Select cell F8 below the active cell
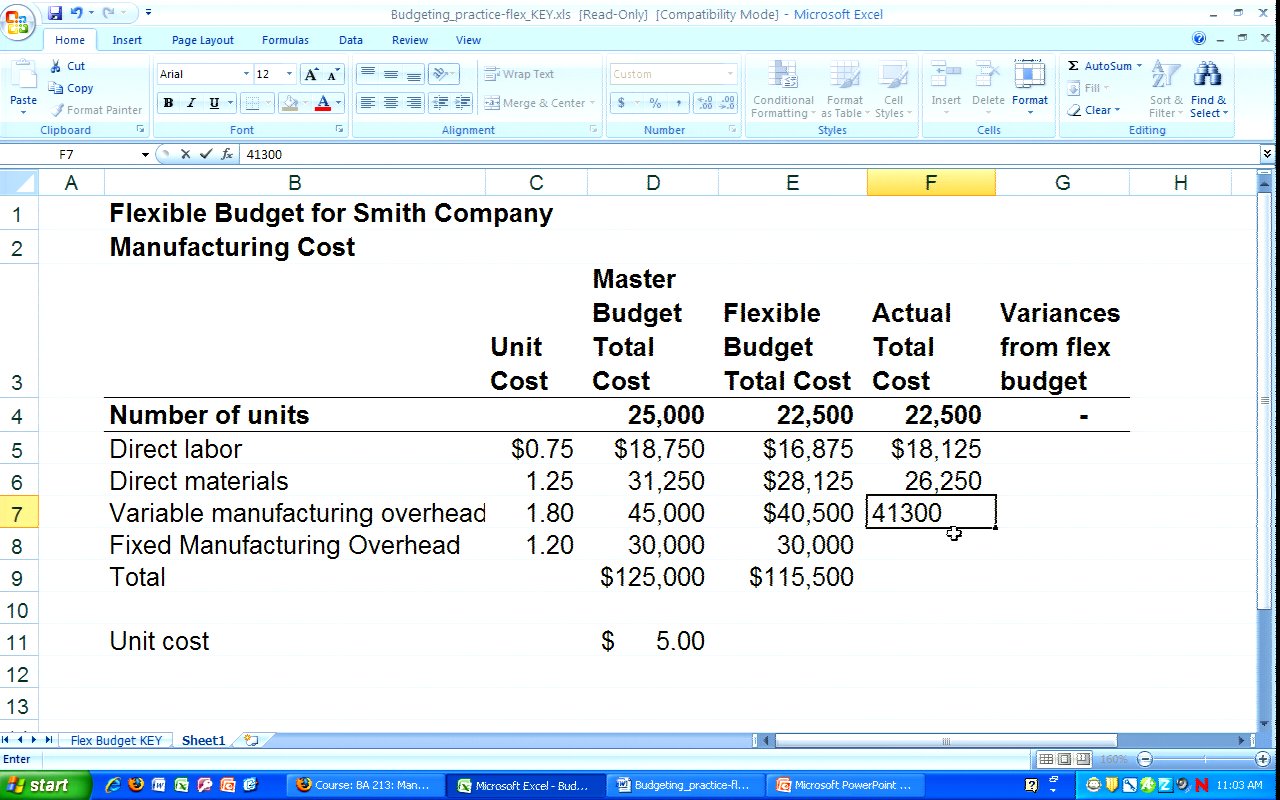Viewport: 1280px width, 800px height. point(930,545)
